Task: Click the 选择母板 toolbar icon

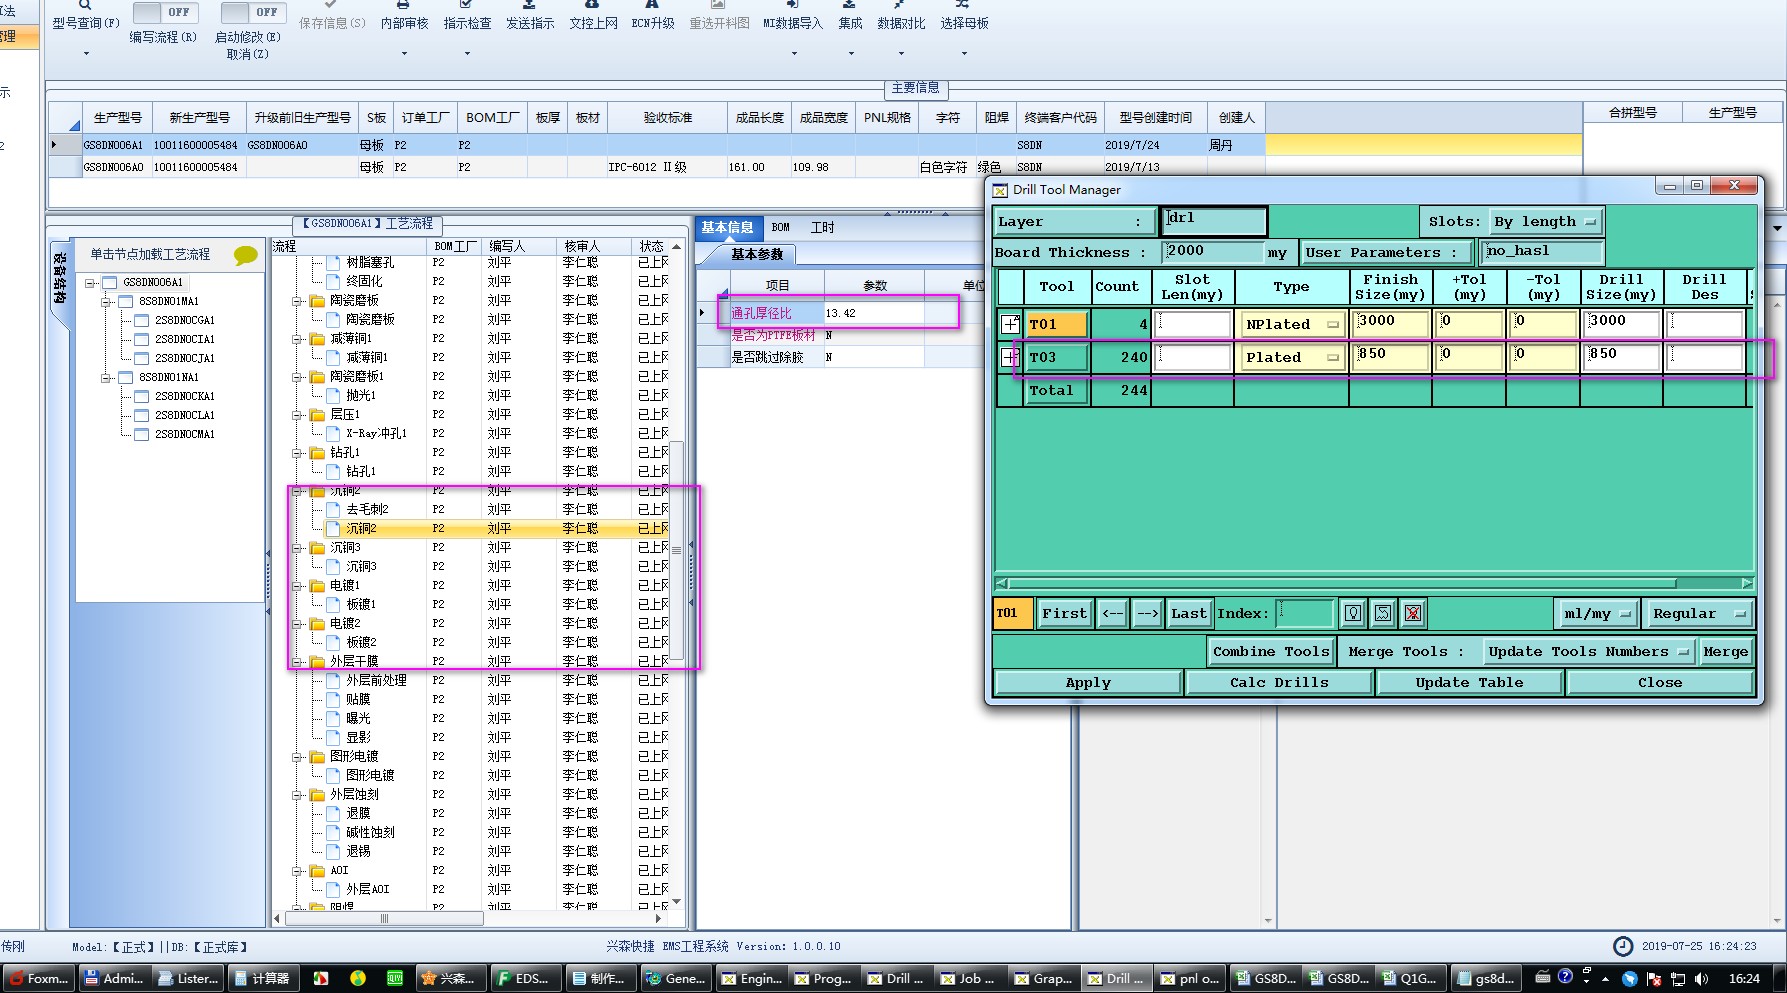Action: pos(963,5)
